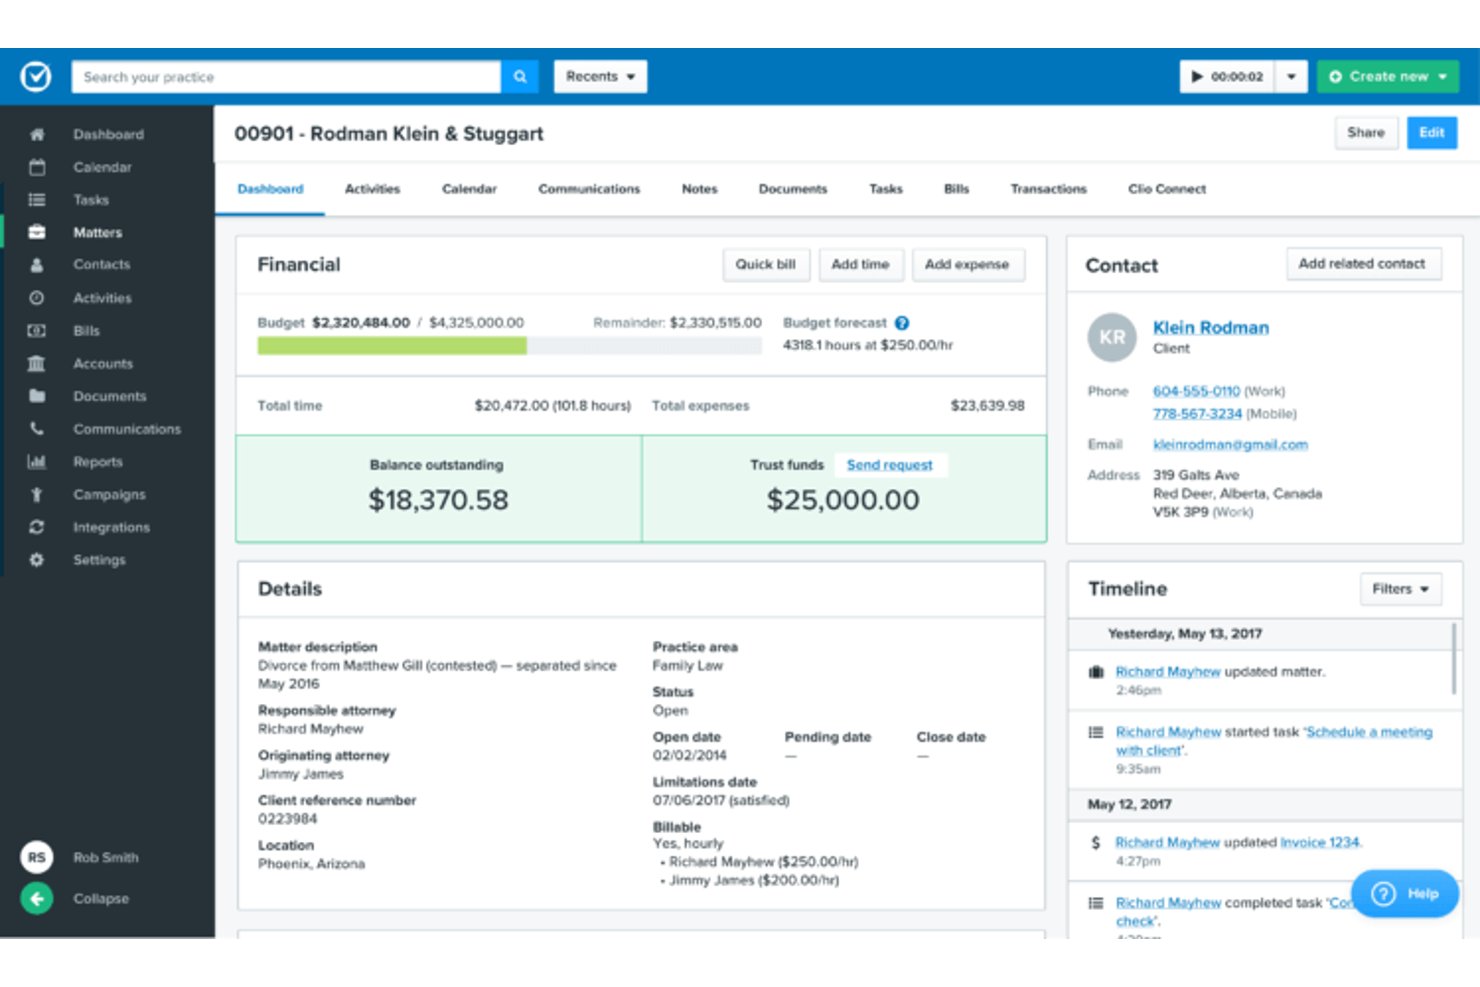
Task: Click the Rob Smith user name
Action: [106, 858]
